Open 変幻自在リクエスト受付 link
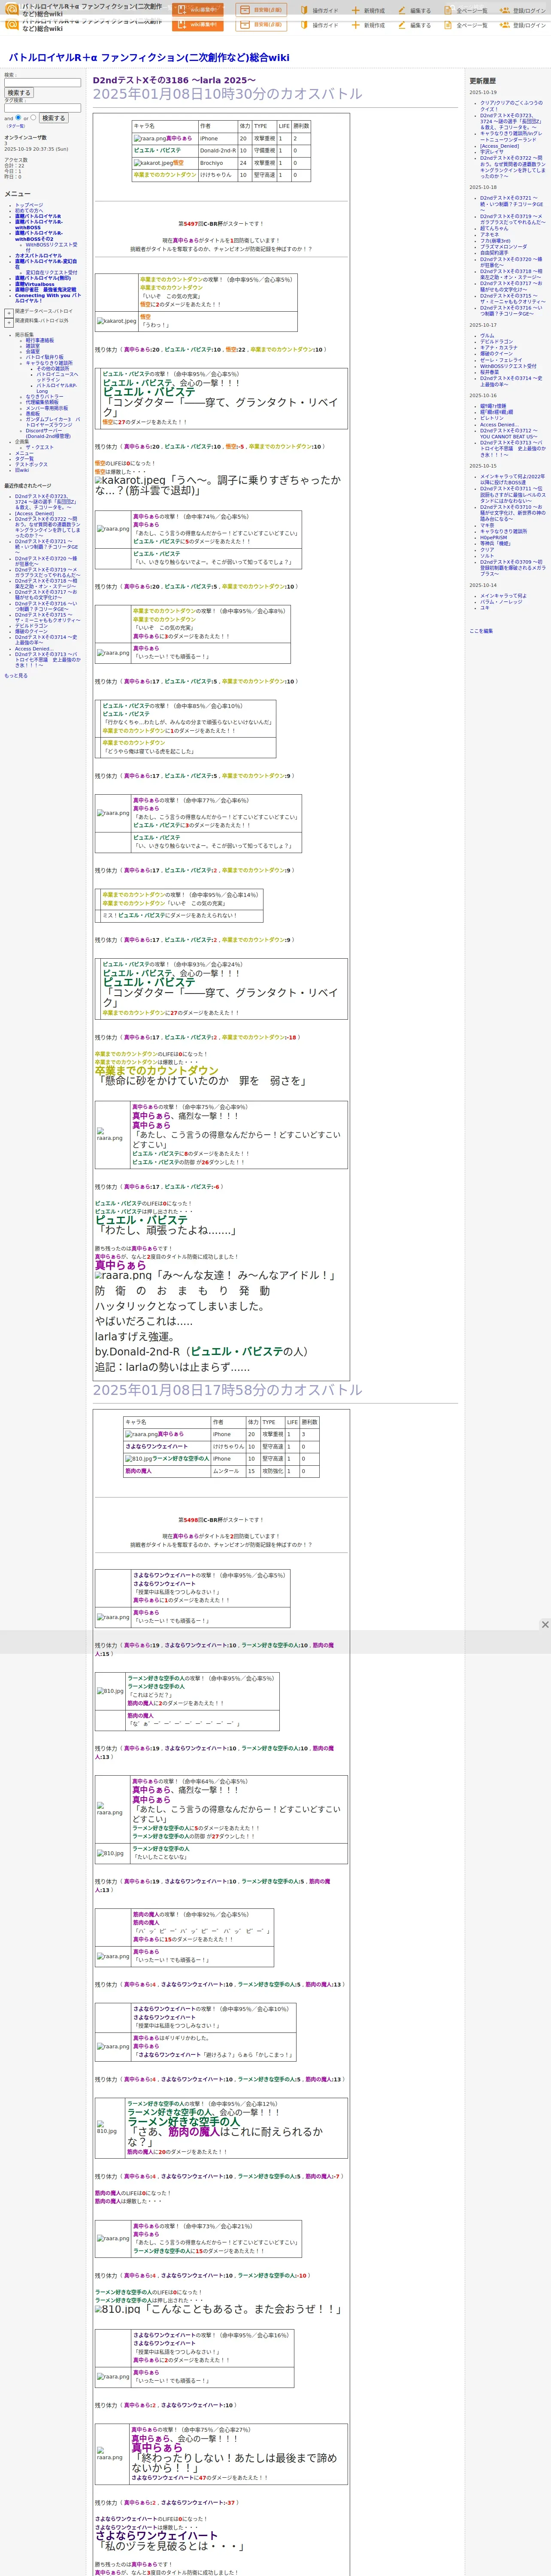 pos(51,273)
